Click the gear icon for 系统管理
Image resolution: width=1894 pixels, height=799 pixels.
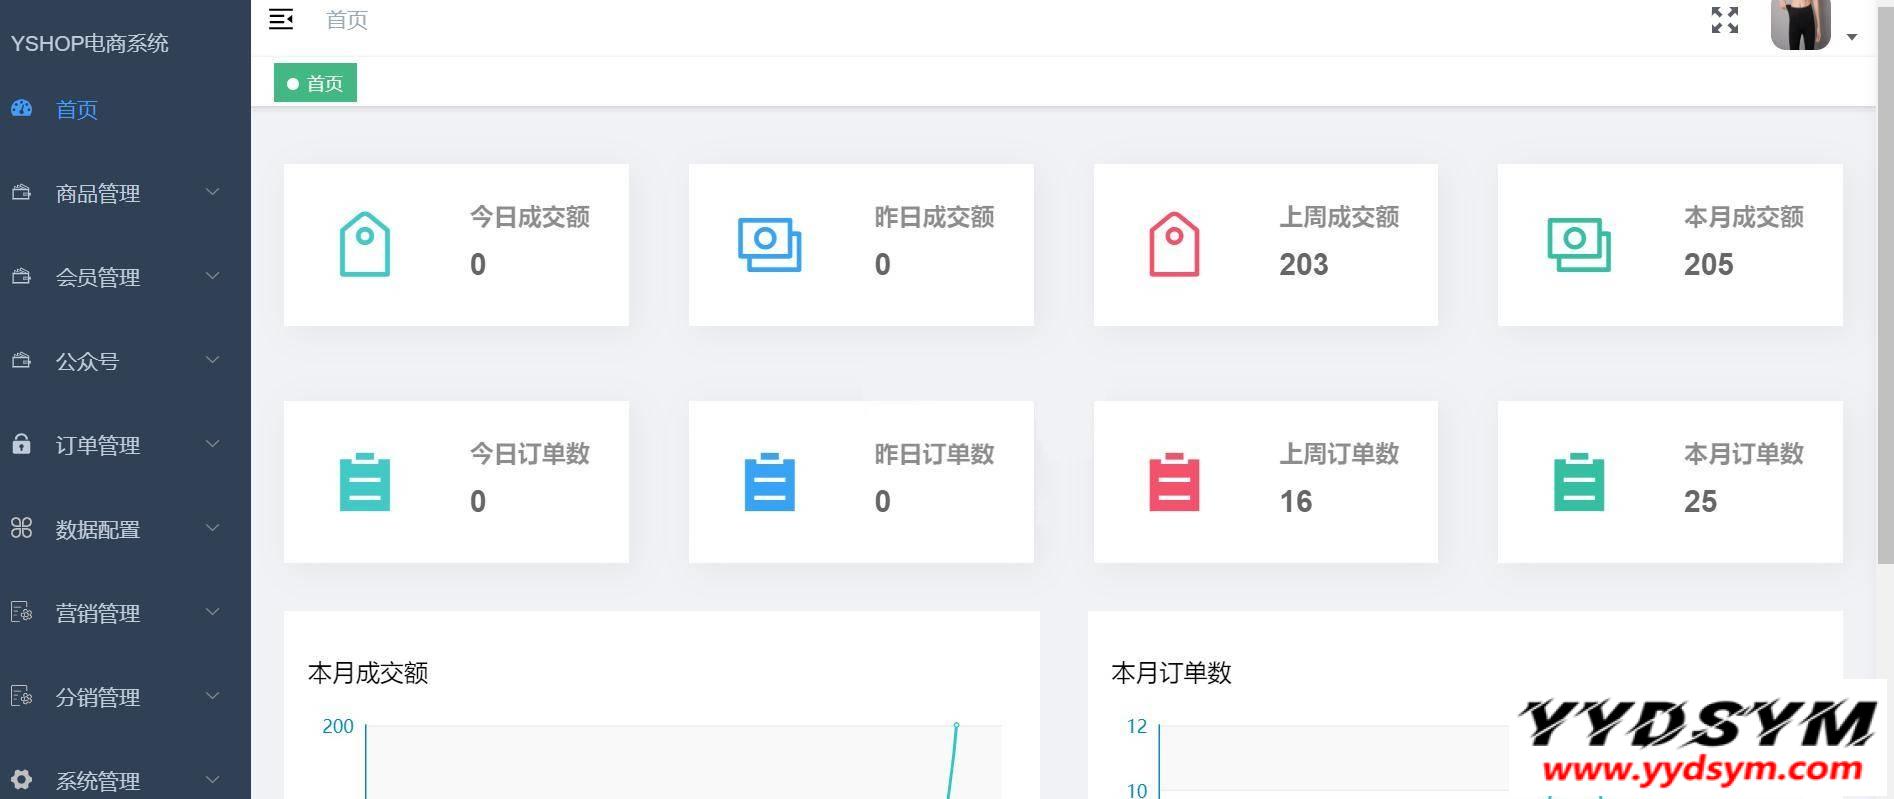(22, 779)
